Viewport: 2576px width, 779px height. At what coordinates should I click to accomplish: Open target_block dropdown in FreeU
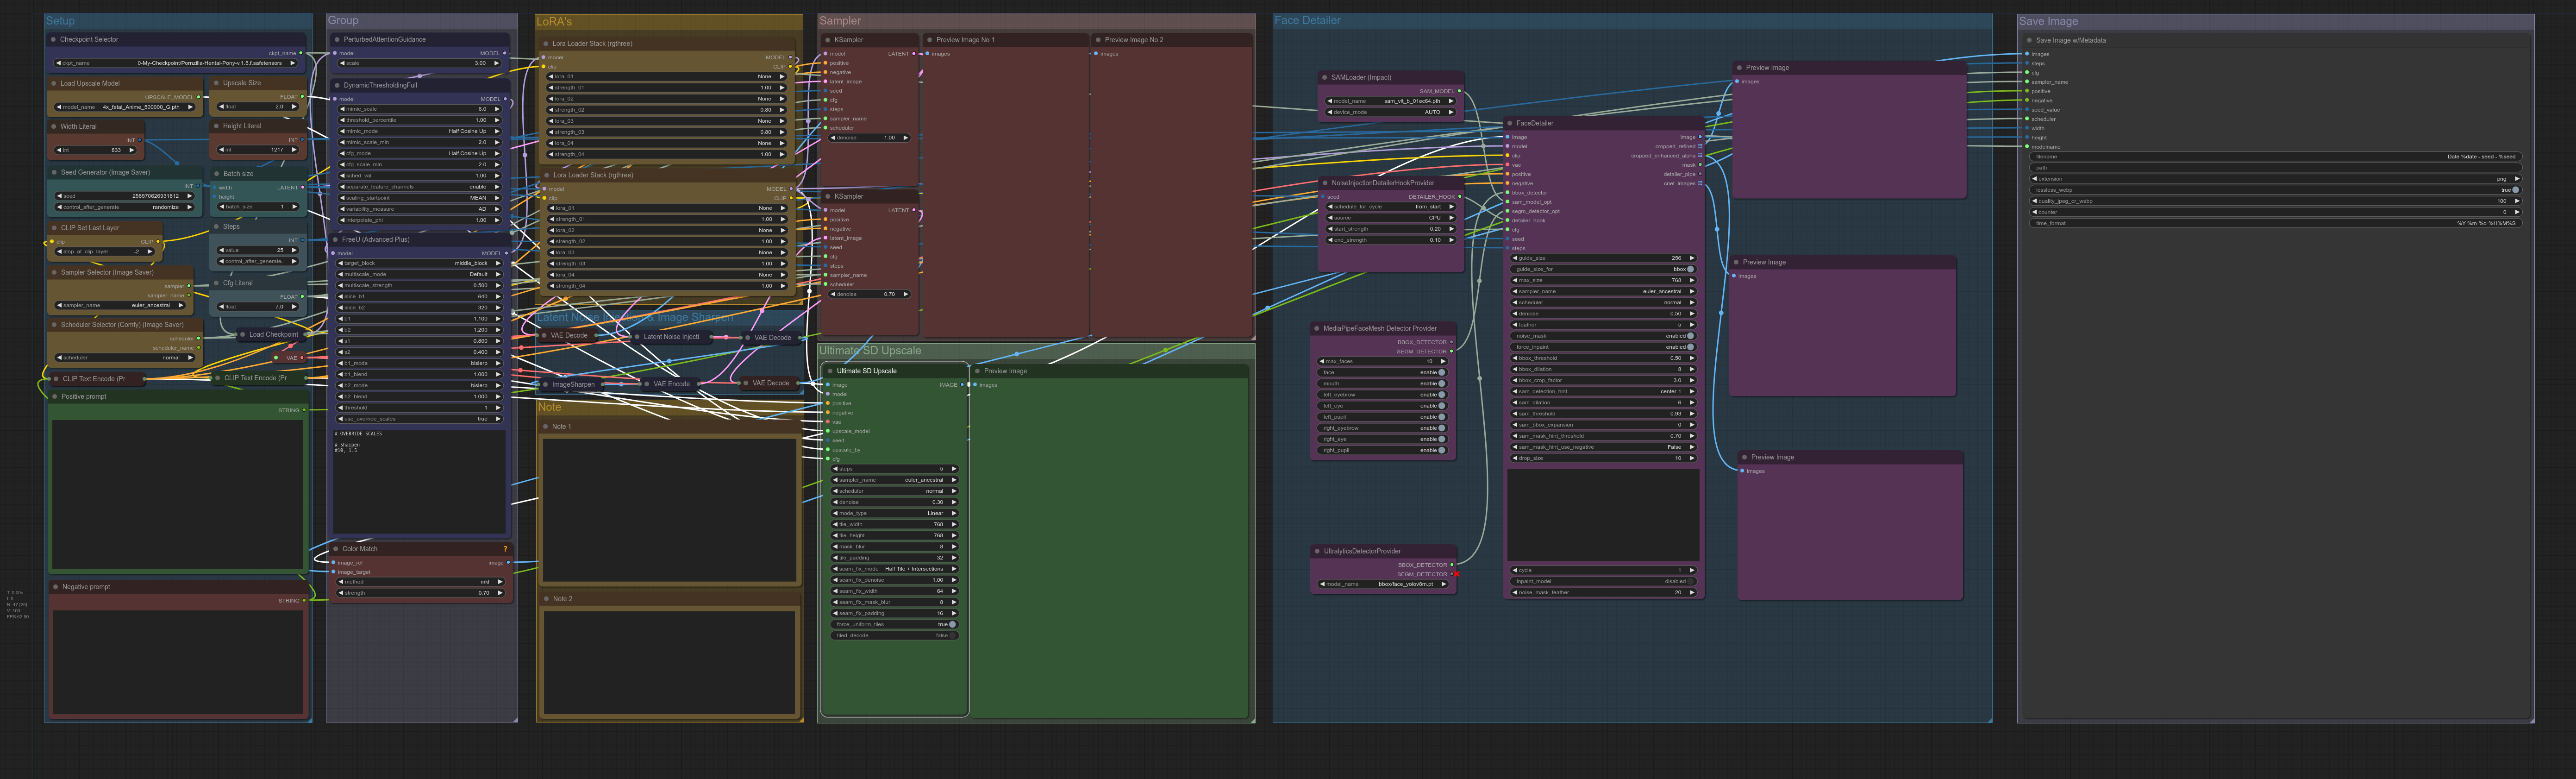coord(419,263)
